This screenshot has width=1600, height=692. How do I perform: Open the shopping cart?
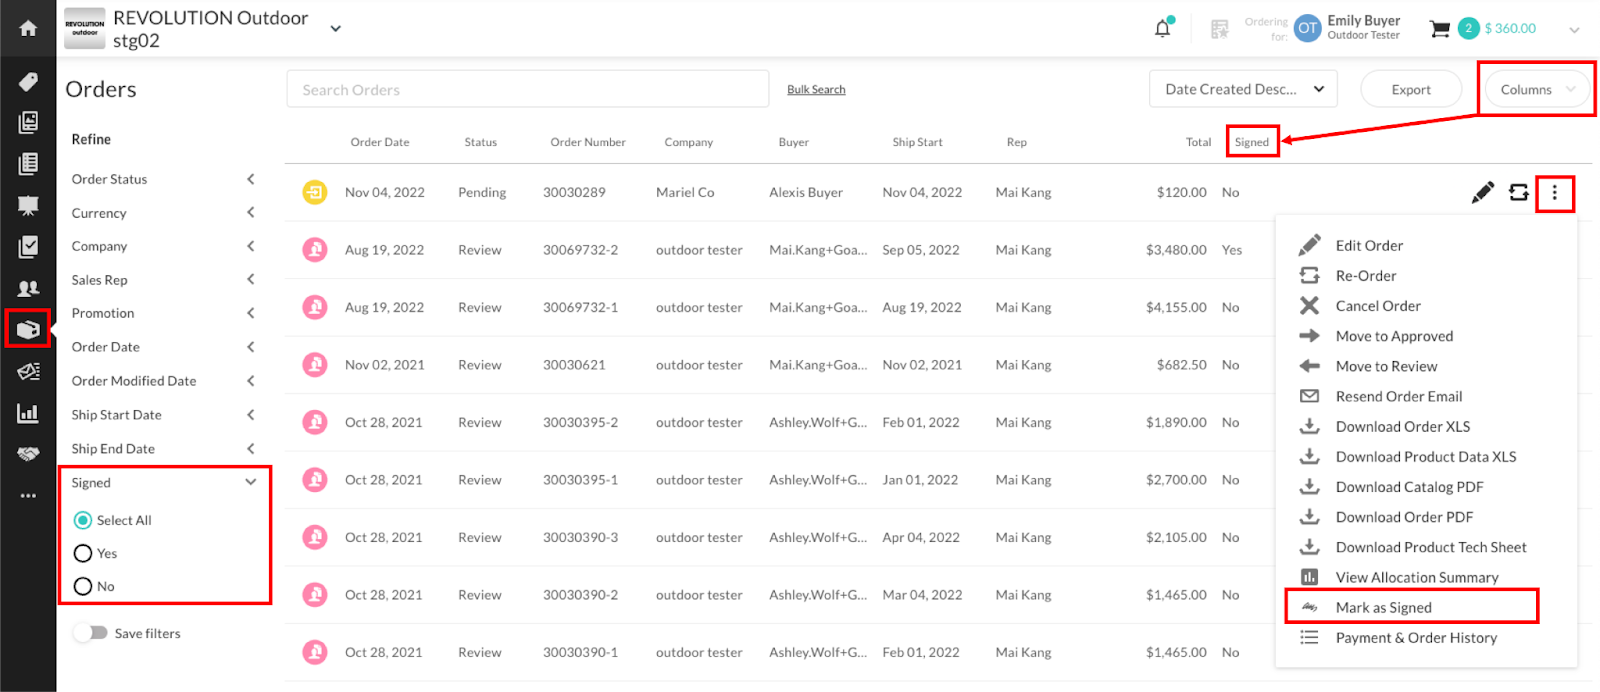1440,29
